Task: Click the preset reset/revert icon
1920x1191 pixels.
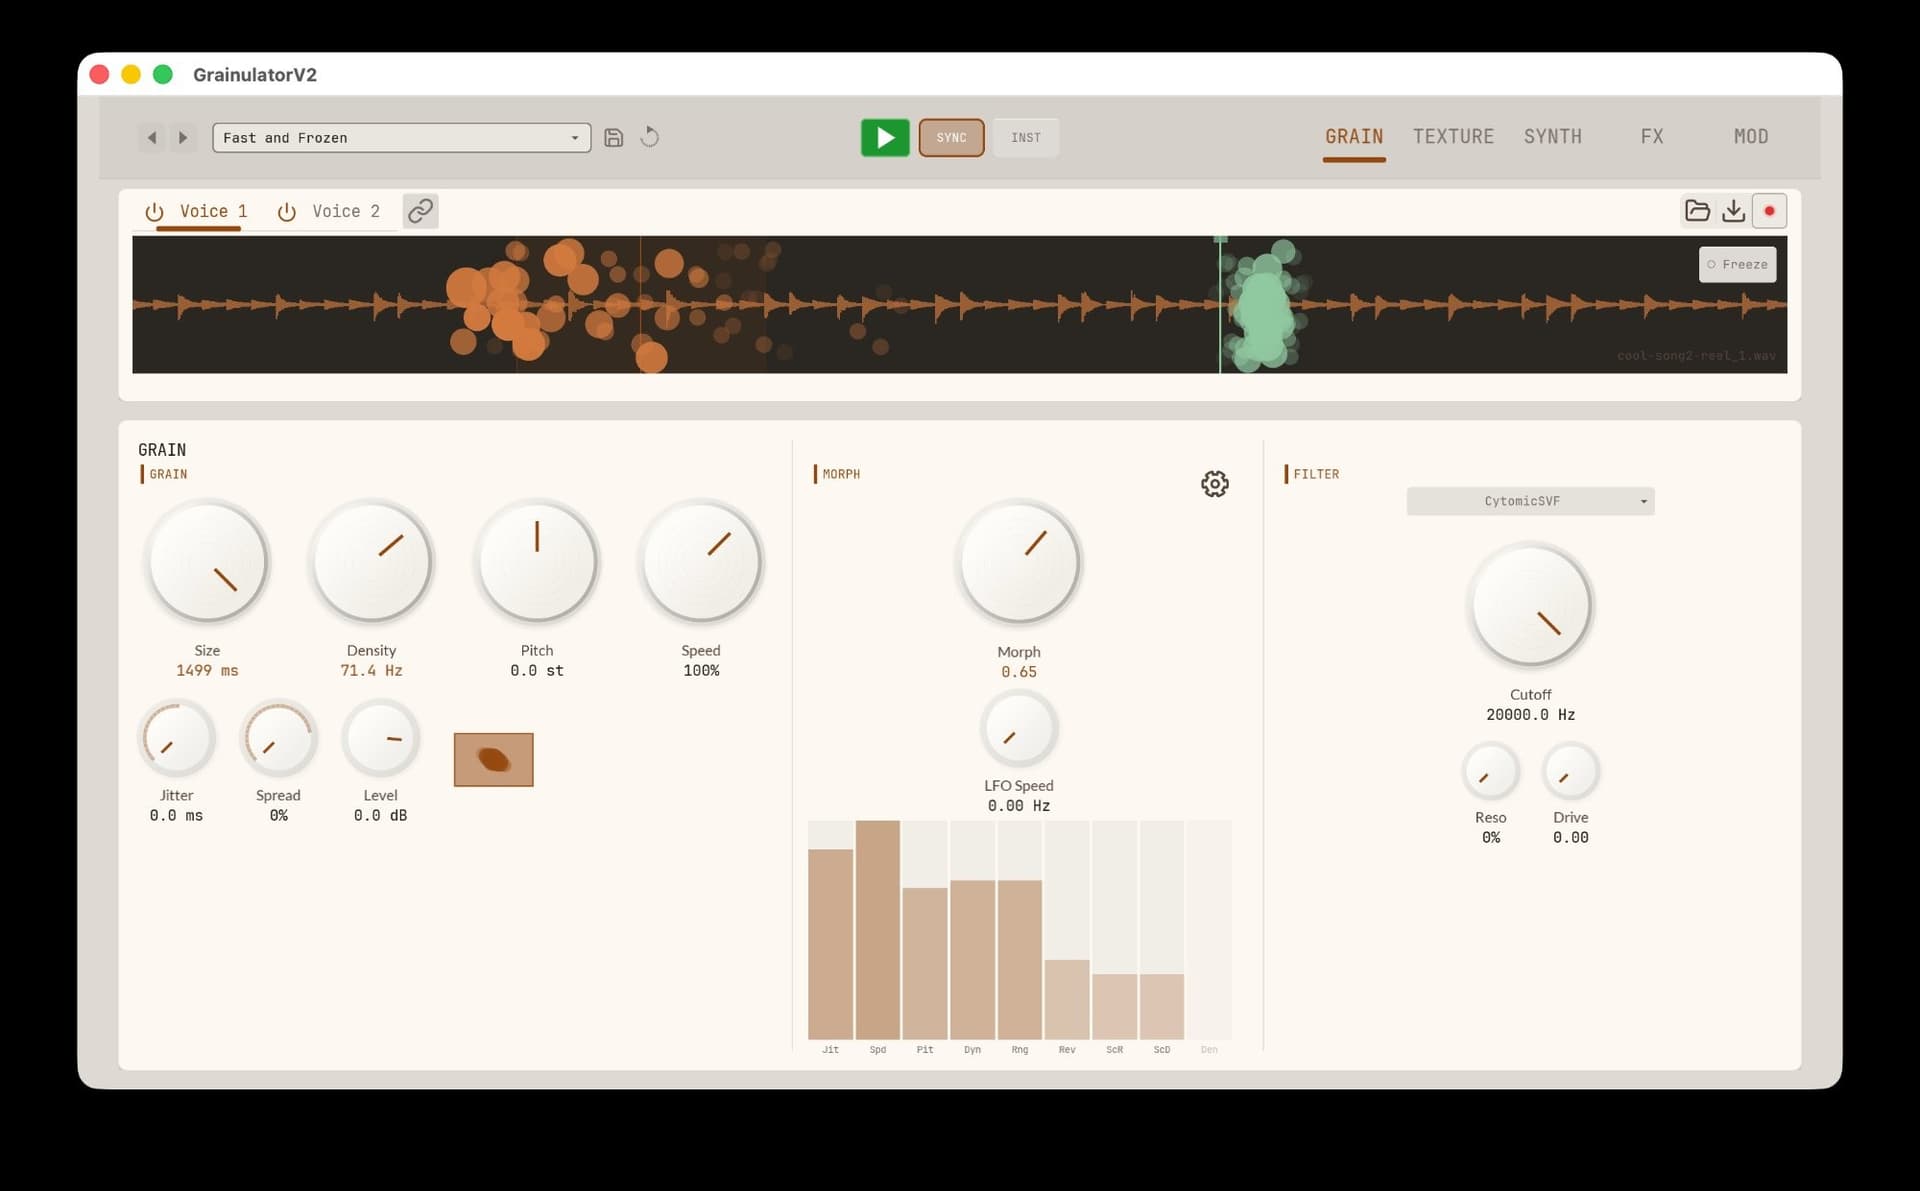Action: click(650, 137)
